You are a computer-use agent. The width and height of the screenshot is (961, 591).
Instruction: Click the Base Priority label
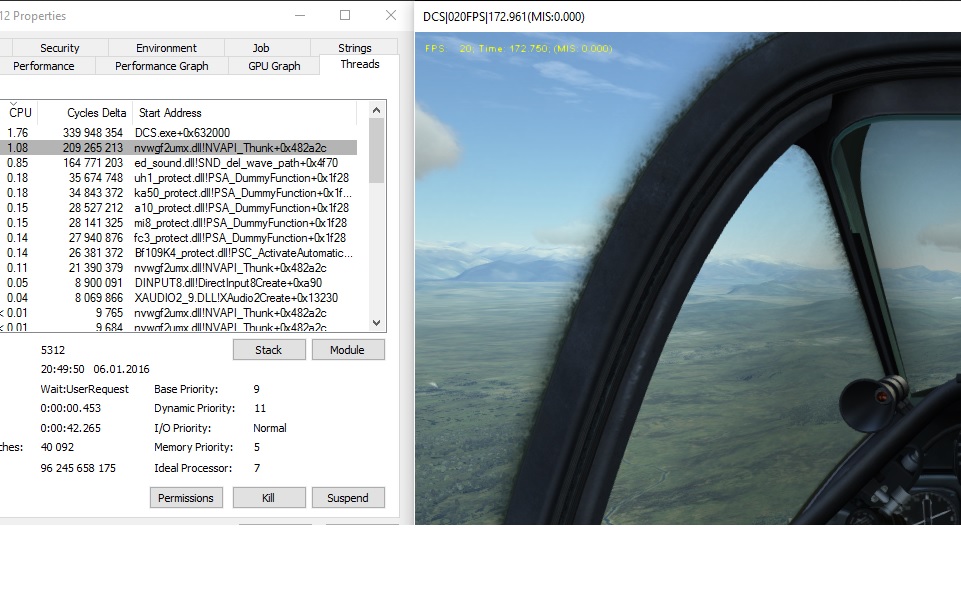coord(186,389)
